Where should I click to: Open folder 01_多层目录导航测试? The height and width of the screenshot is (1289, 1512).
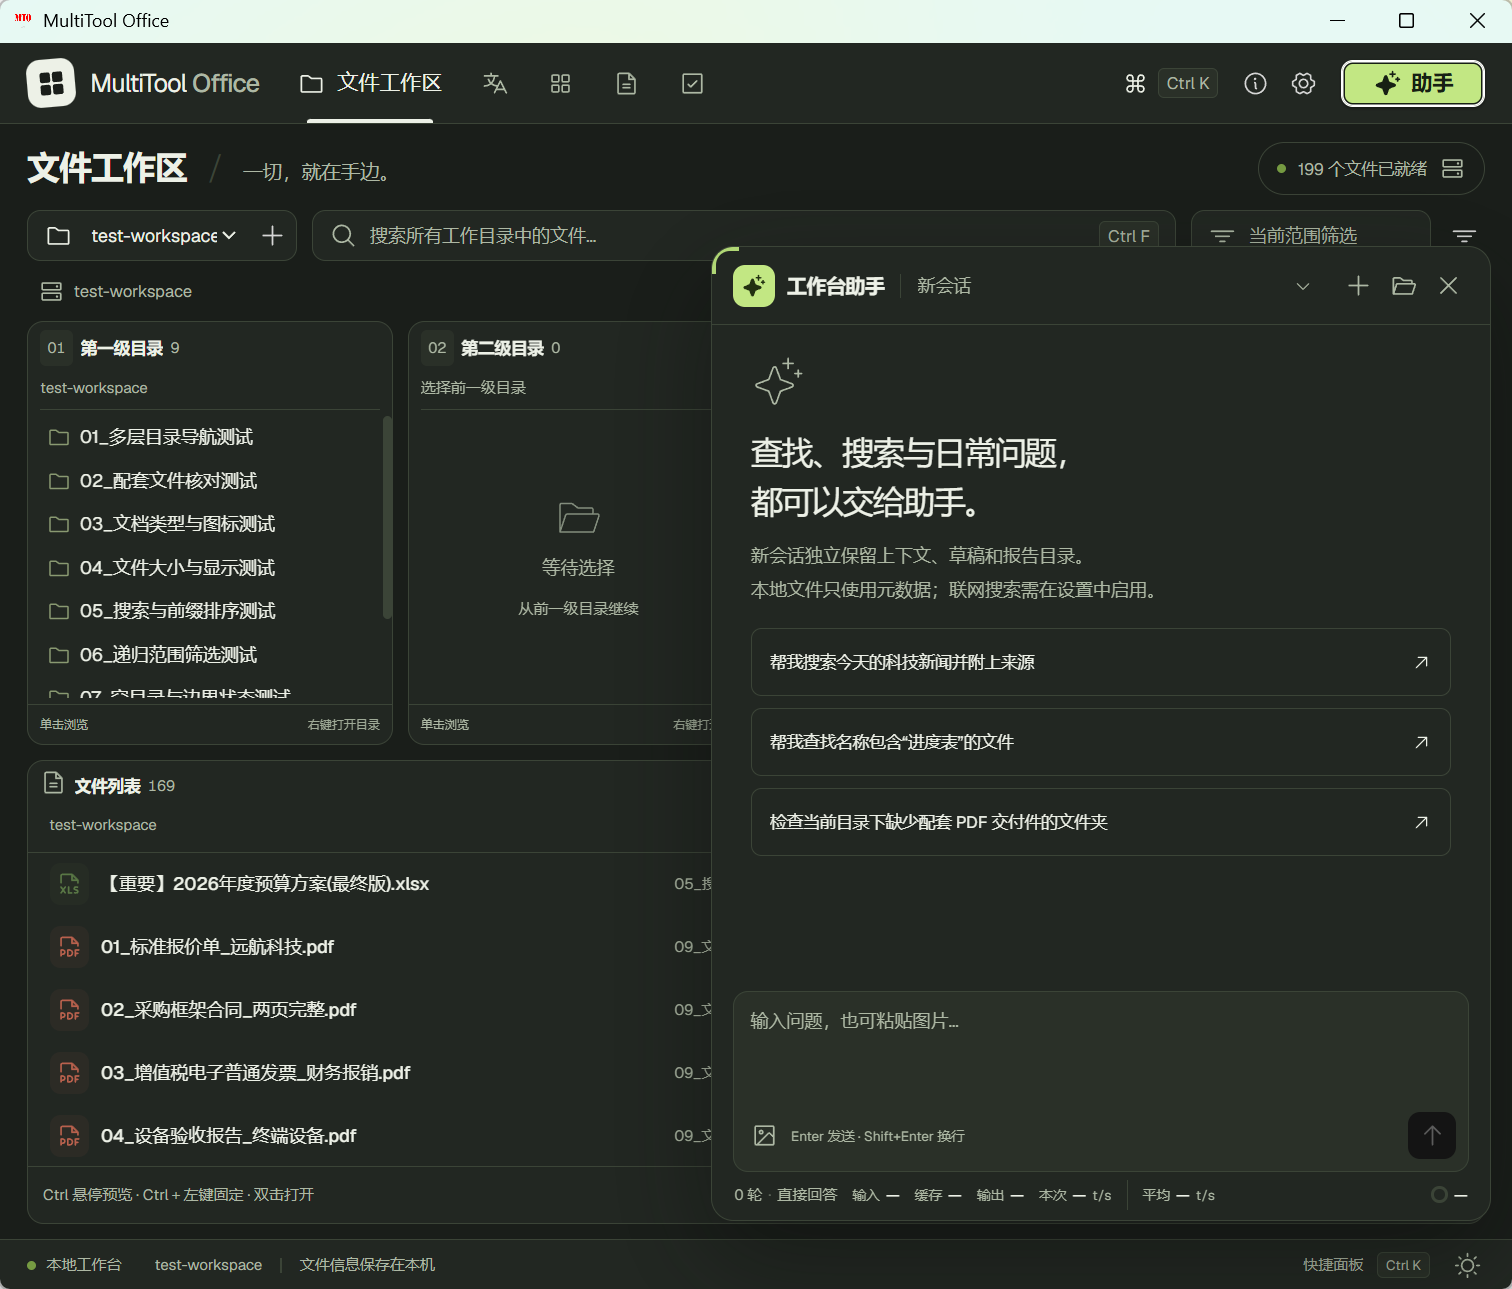(209, 437)
